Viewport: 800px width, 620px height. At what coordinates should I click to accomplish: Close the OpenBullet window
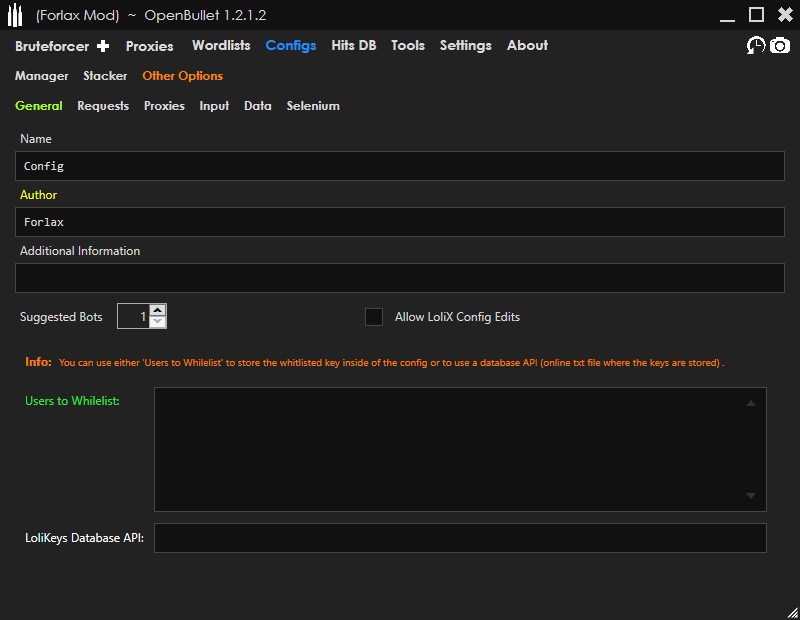785,15
